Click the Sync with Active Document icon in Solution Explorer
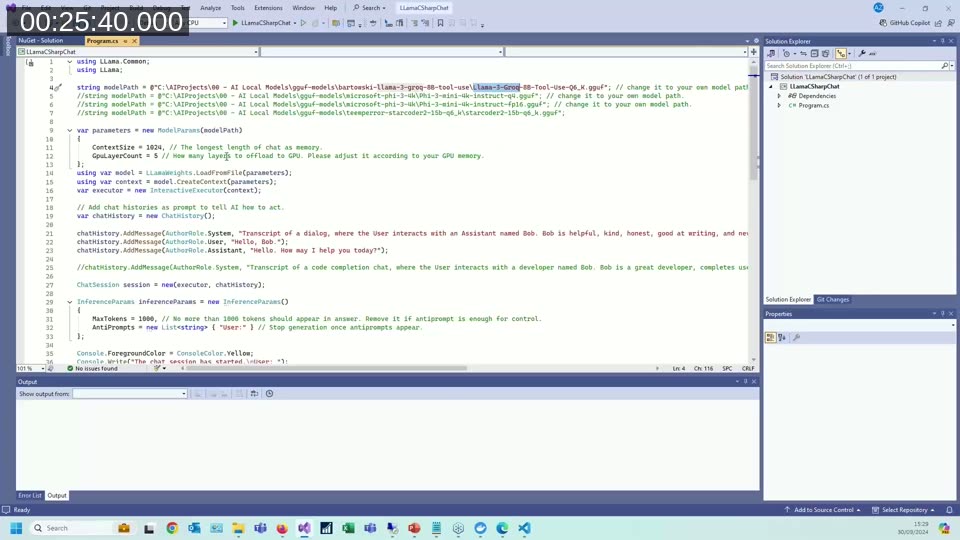 pos(803,54)
